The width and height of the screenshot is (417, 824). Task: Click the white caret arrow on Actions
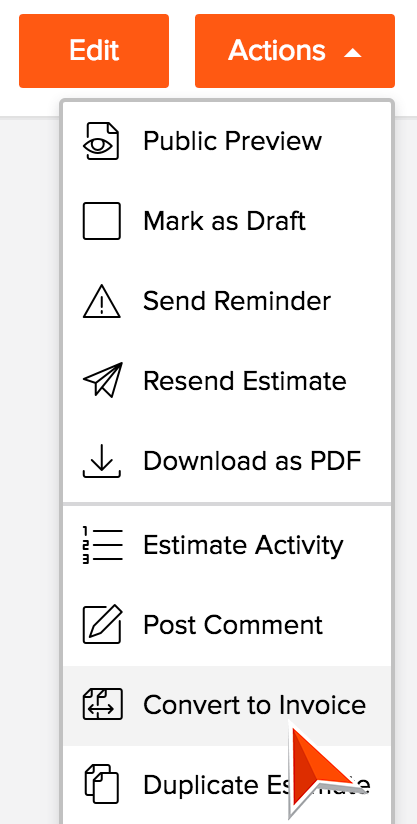[353, 53]
